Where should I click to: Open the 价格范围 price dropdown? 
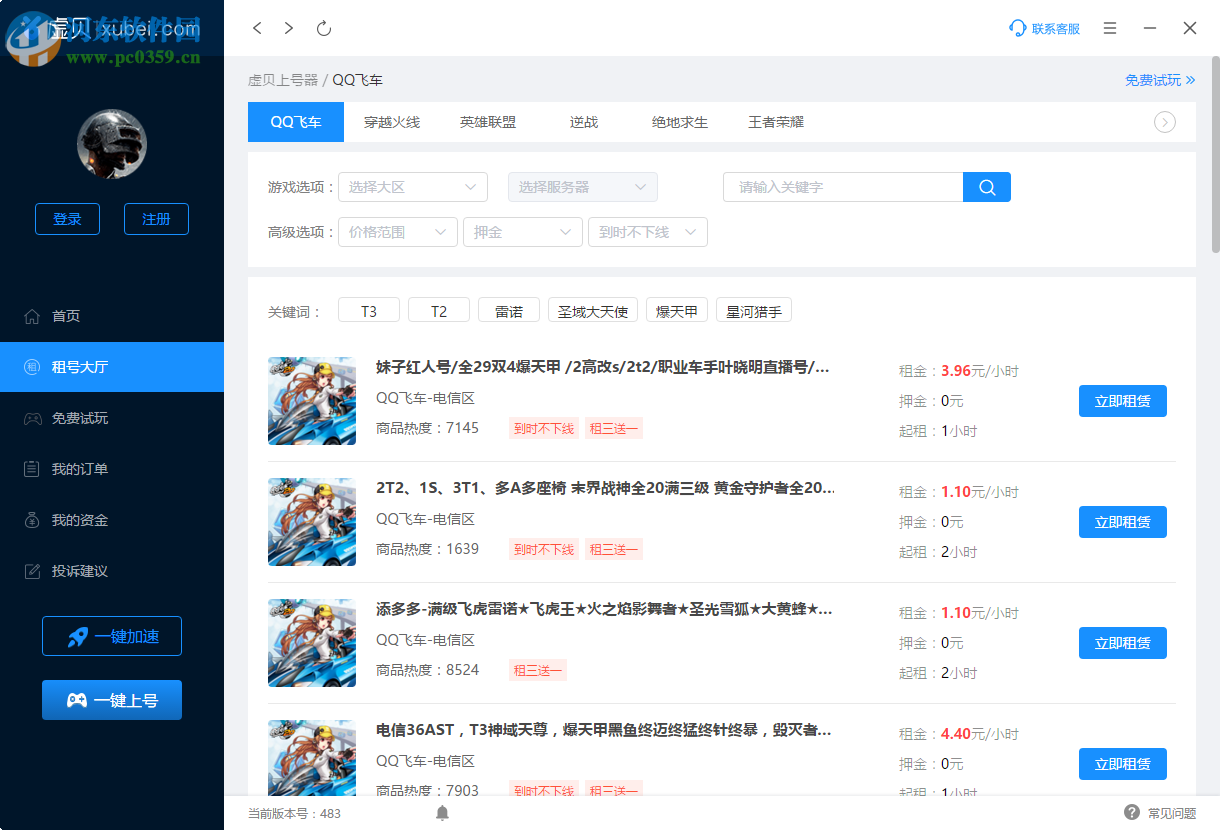pos(397,231)
